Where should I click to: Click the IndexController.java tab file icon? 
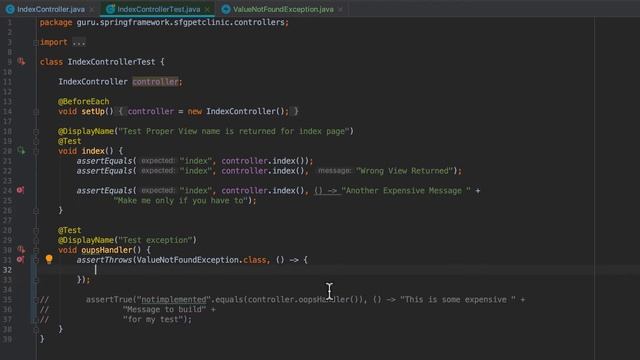(x=10, y=9)
